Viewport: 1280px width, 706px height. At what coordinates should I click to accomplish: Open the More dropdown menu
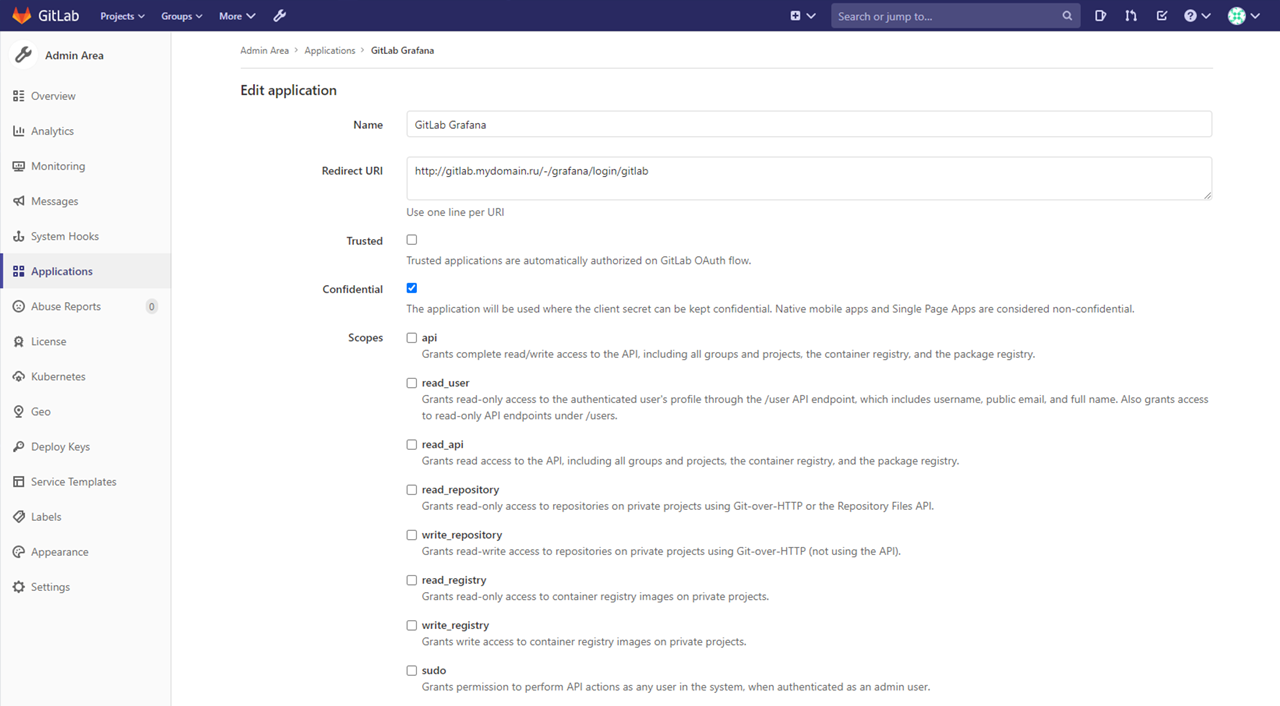tap(237, 16)
